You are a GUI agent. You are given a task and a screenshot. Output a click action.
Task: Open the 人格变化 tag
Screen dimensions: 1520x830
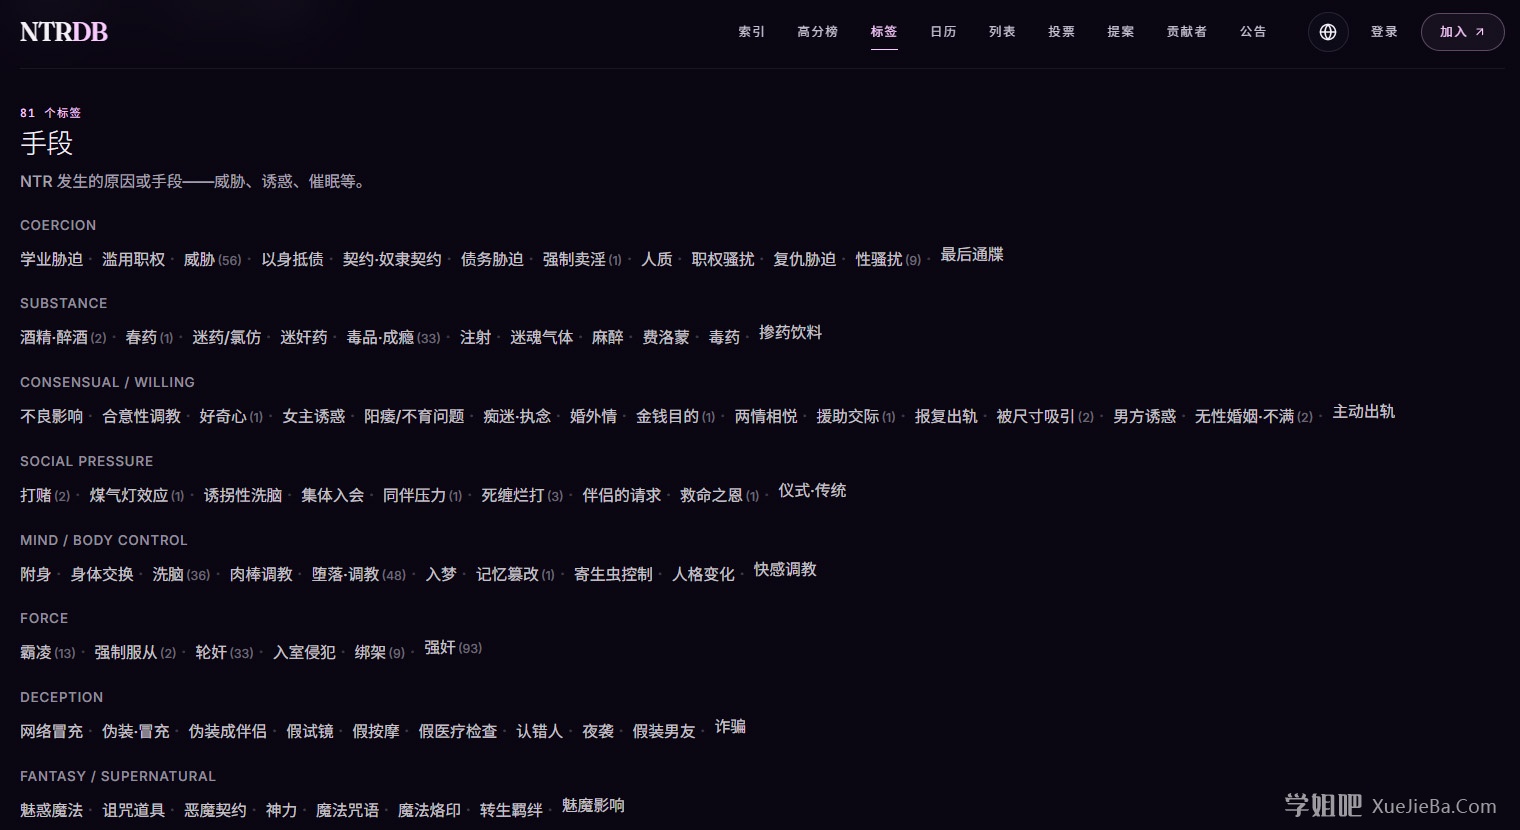pos(703,574)
